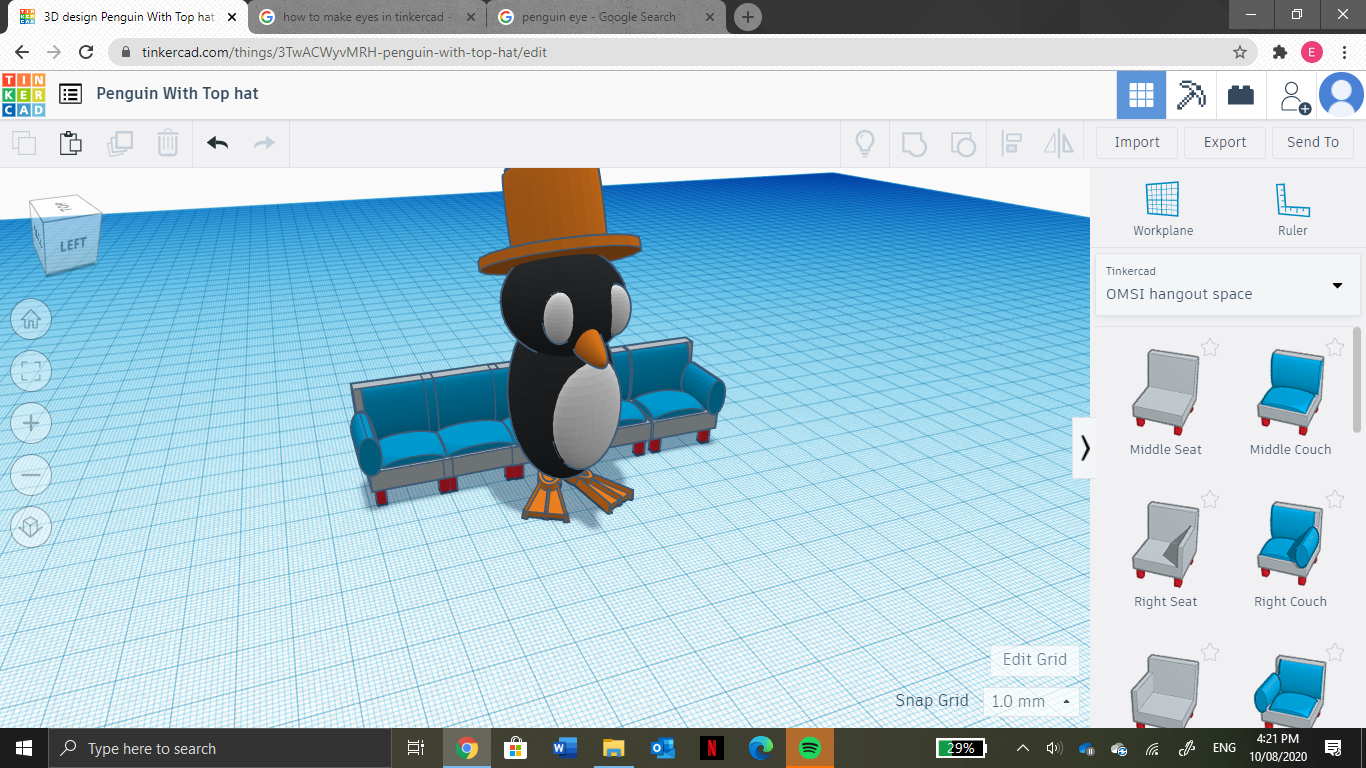This screenshot has width=1366, height=768.
Task: Favorite the Right Couch star
Action: (x=1335, y=499)
